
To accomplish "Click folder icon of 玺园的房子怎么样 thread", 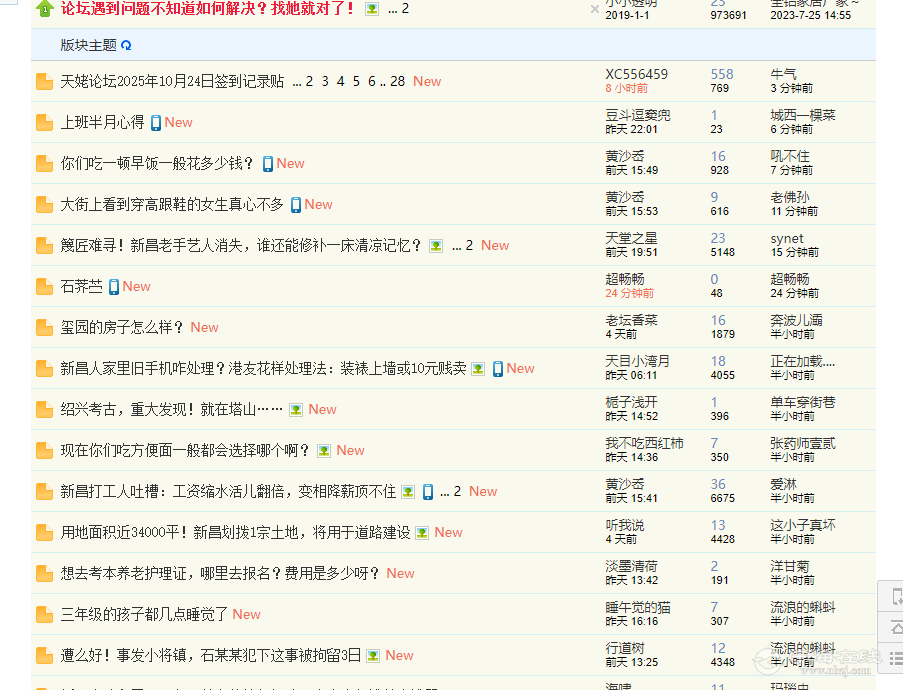I will (44, 328).
